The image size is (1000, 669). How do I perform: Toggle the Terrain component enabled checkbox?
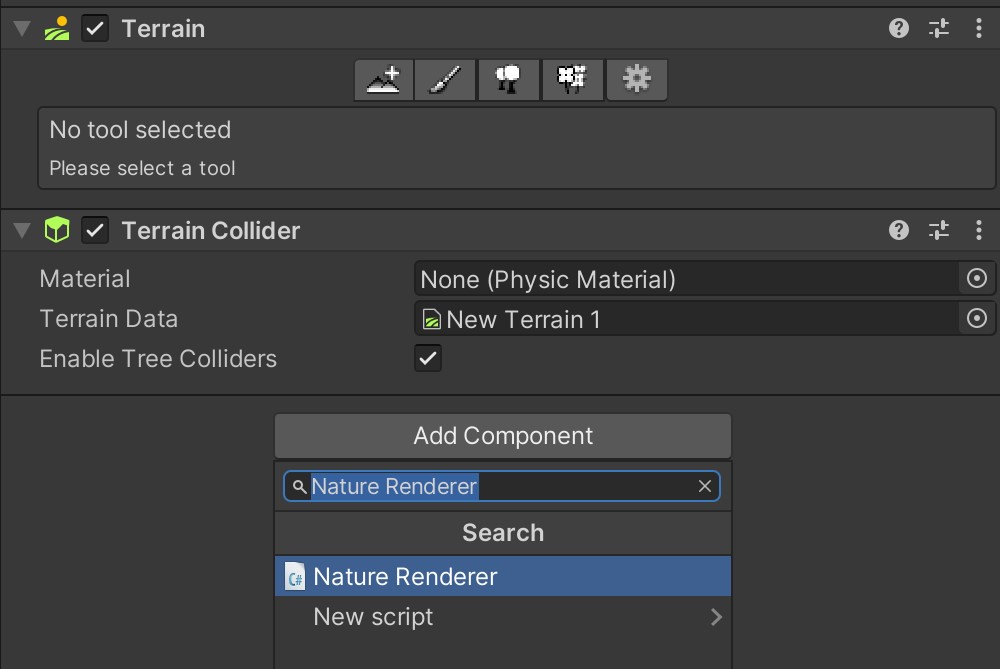(97, 28)
